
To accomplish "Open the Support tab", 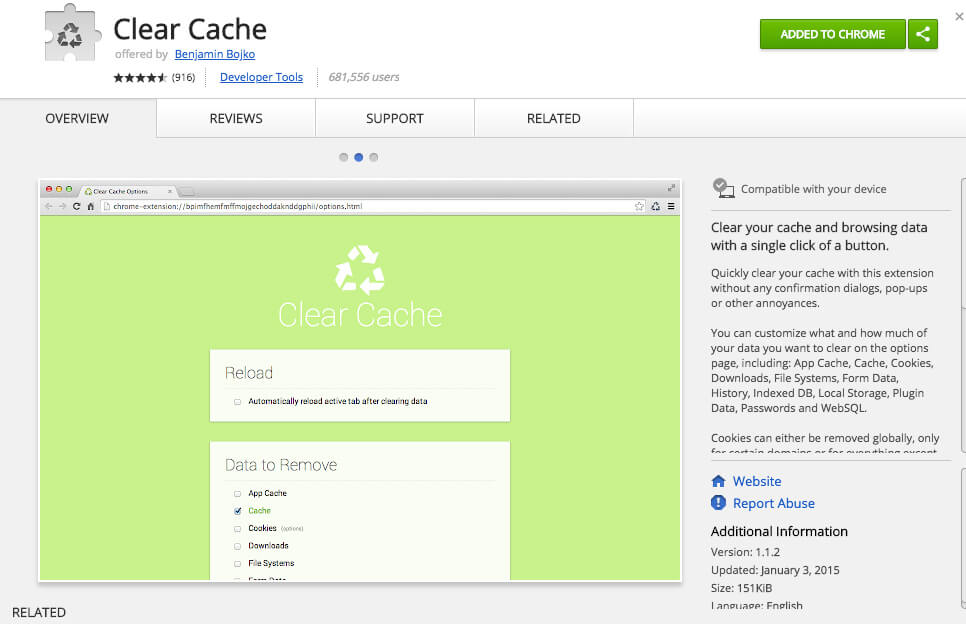I will coord(395,118).
